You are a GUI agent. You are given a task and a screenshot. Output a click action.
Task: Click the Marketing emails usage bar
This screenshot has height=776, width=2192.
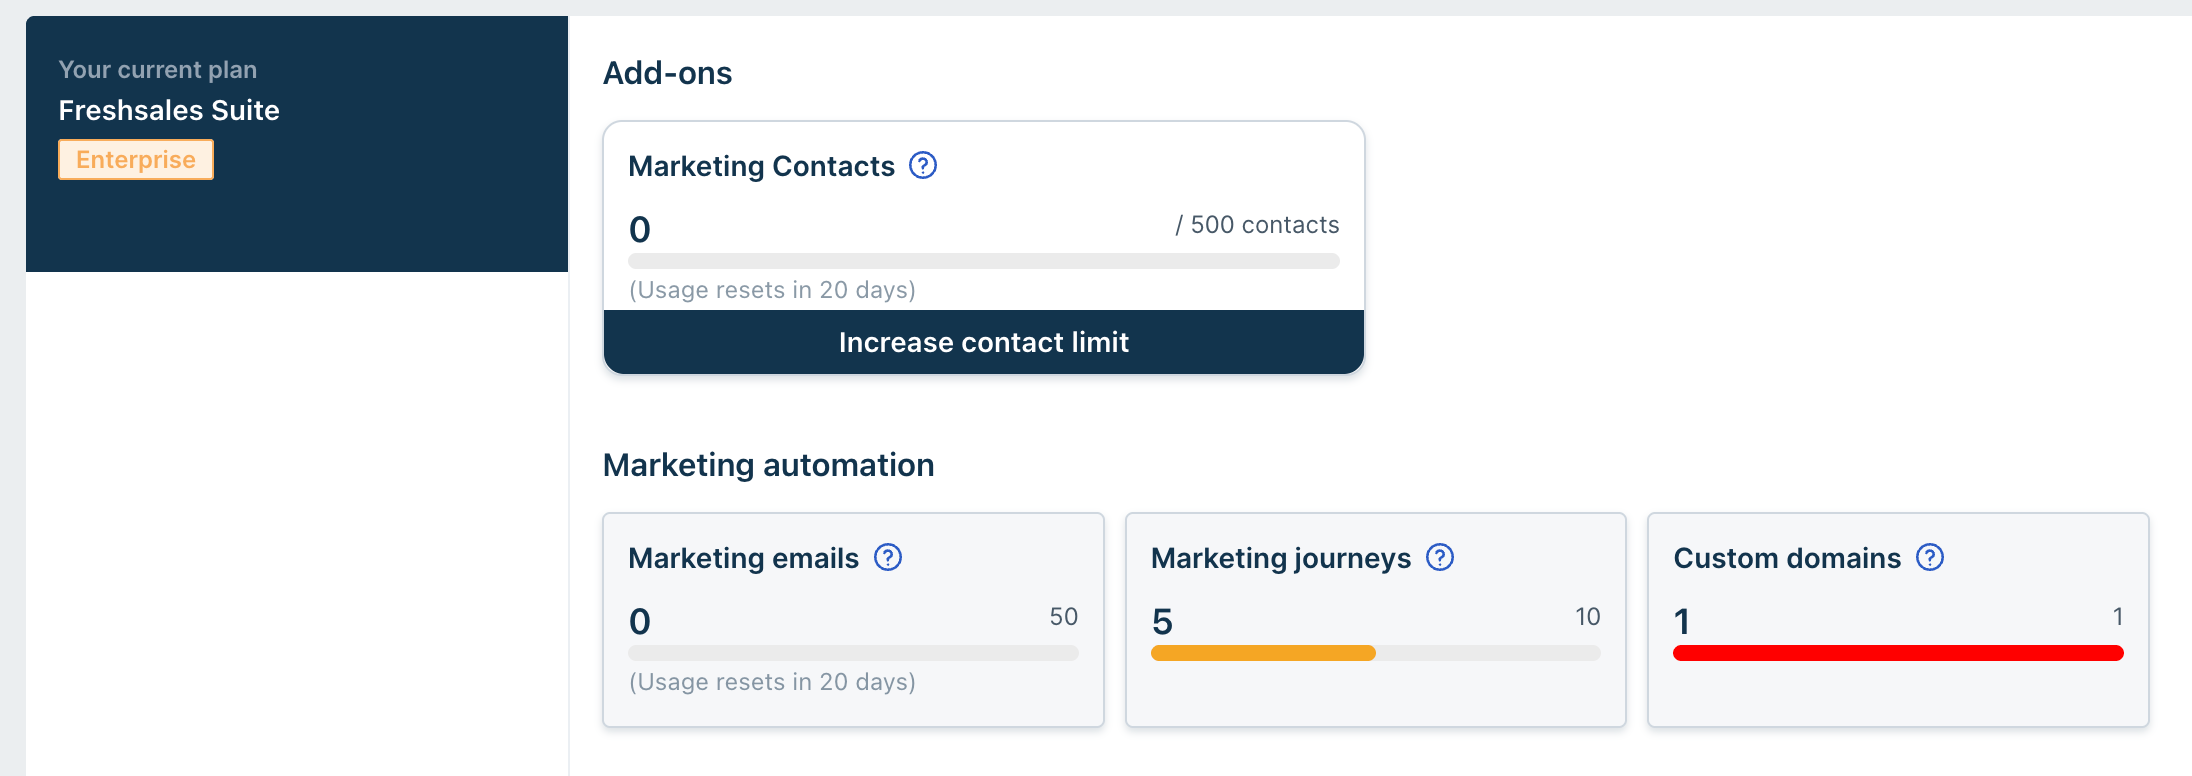coord(853,653)
